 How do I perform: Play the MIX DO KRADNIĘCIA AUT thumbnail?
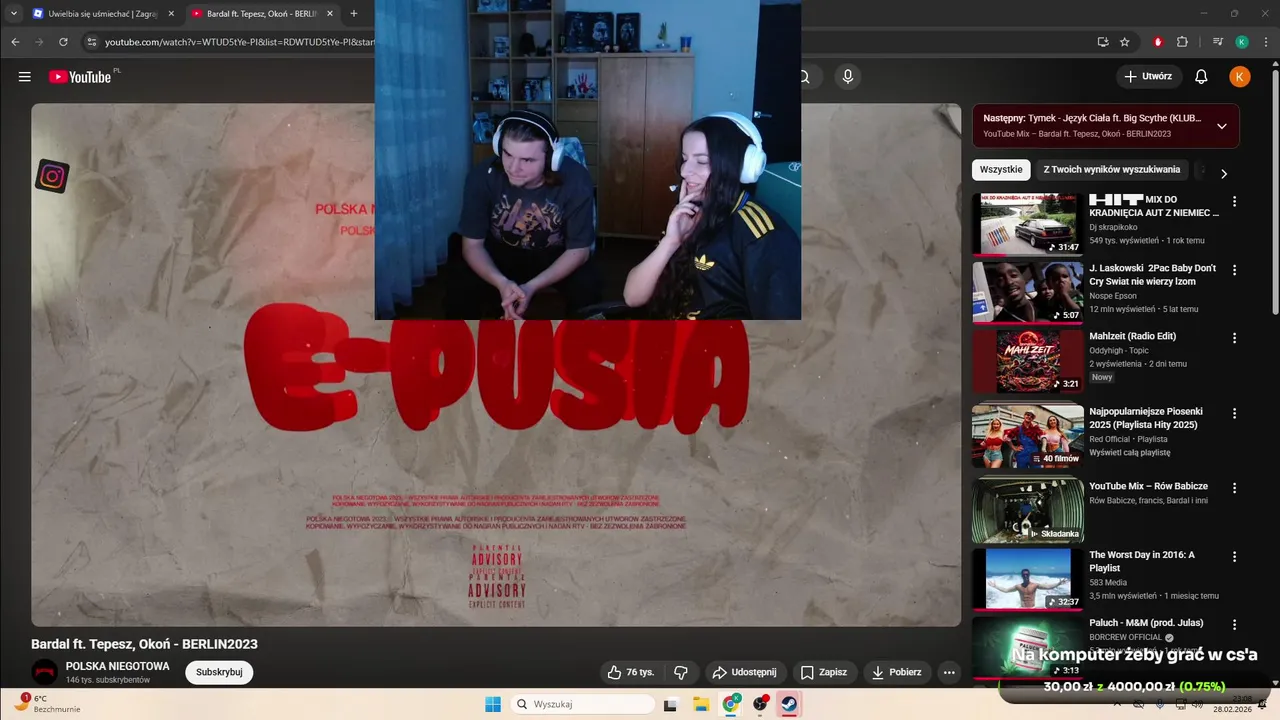1028,224
